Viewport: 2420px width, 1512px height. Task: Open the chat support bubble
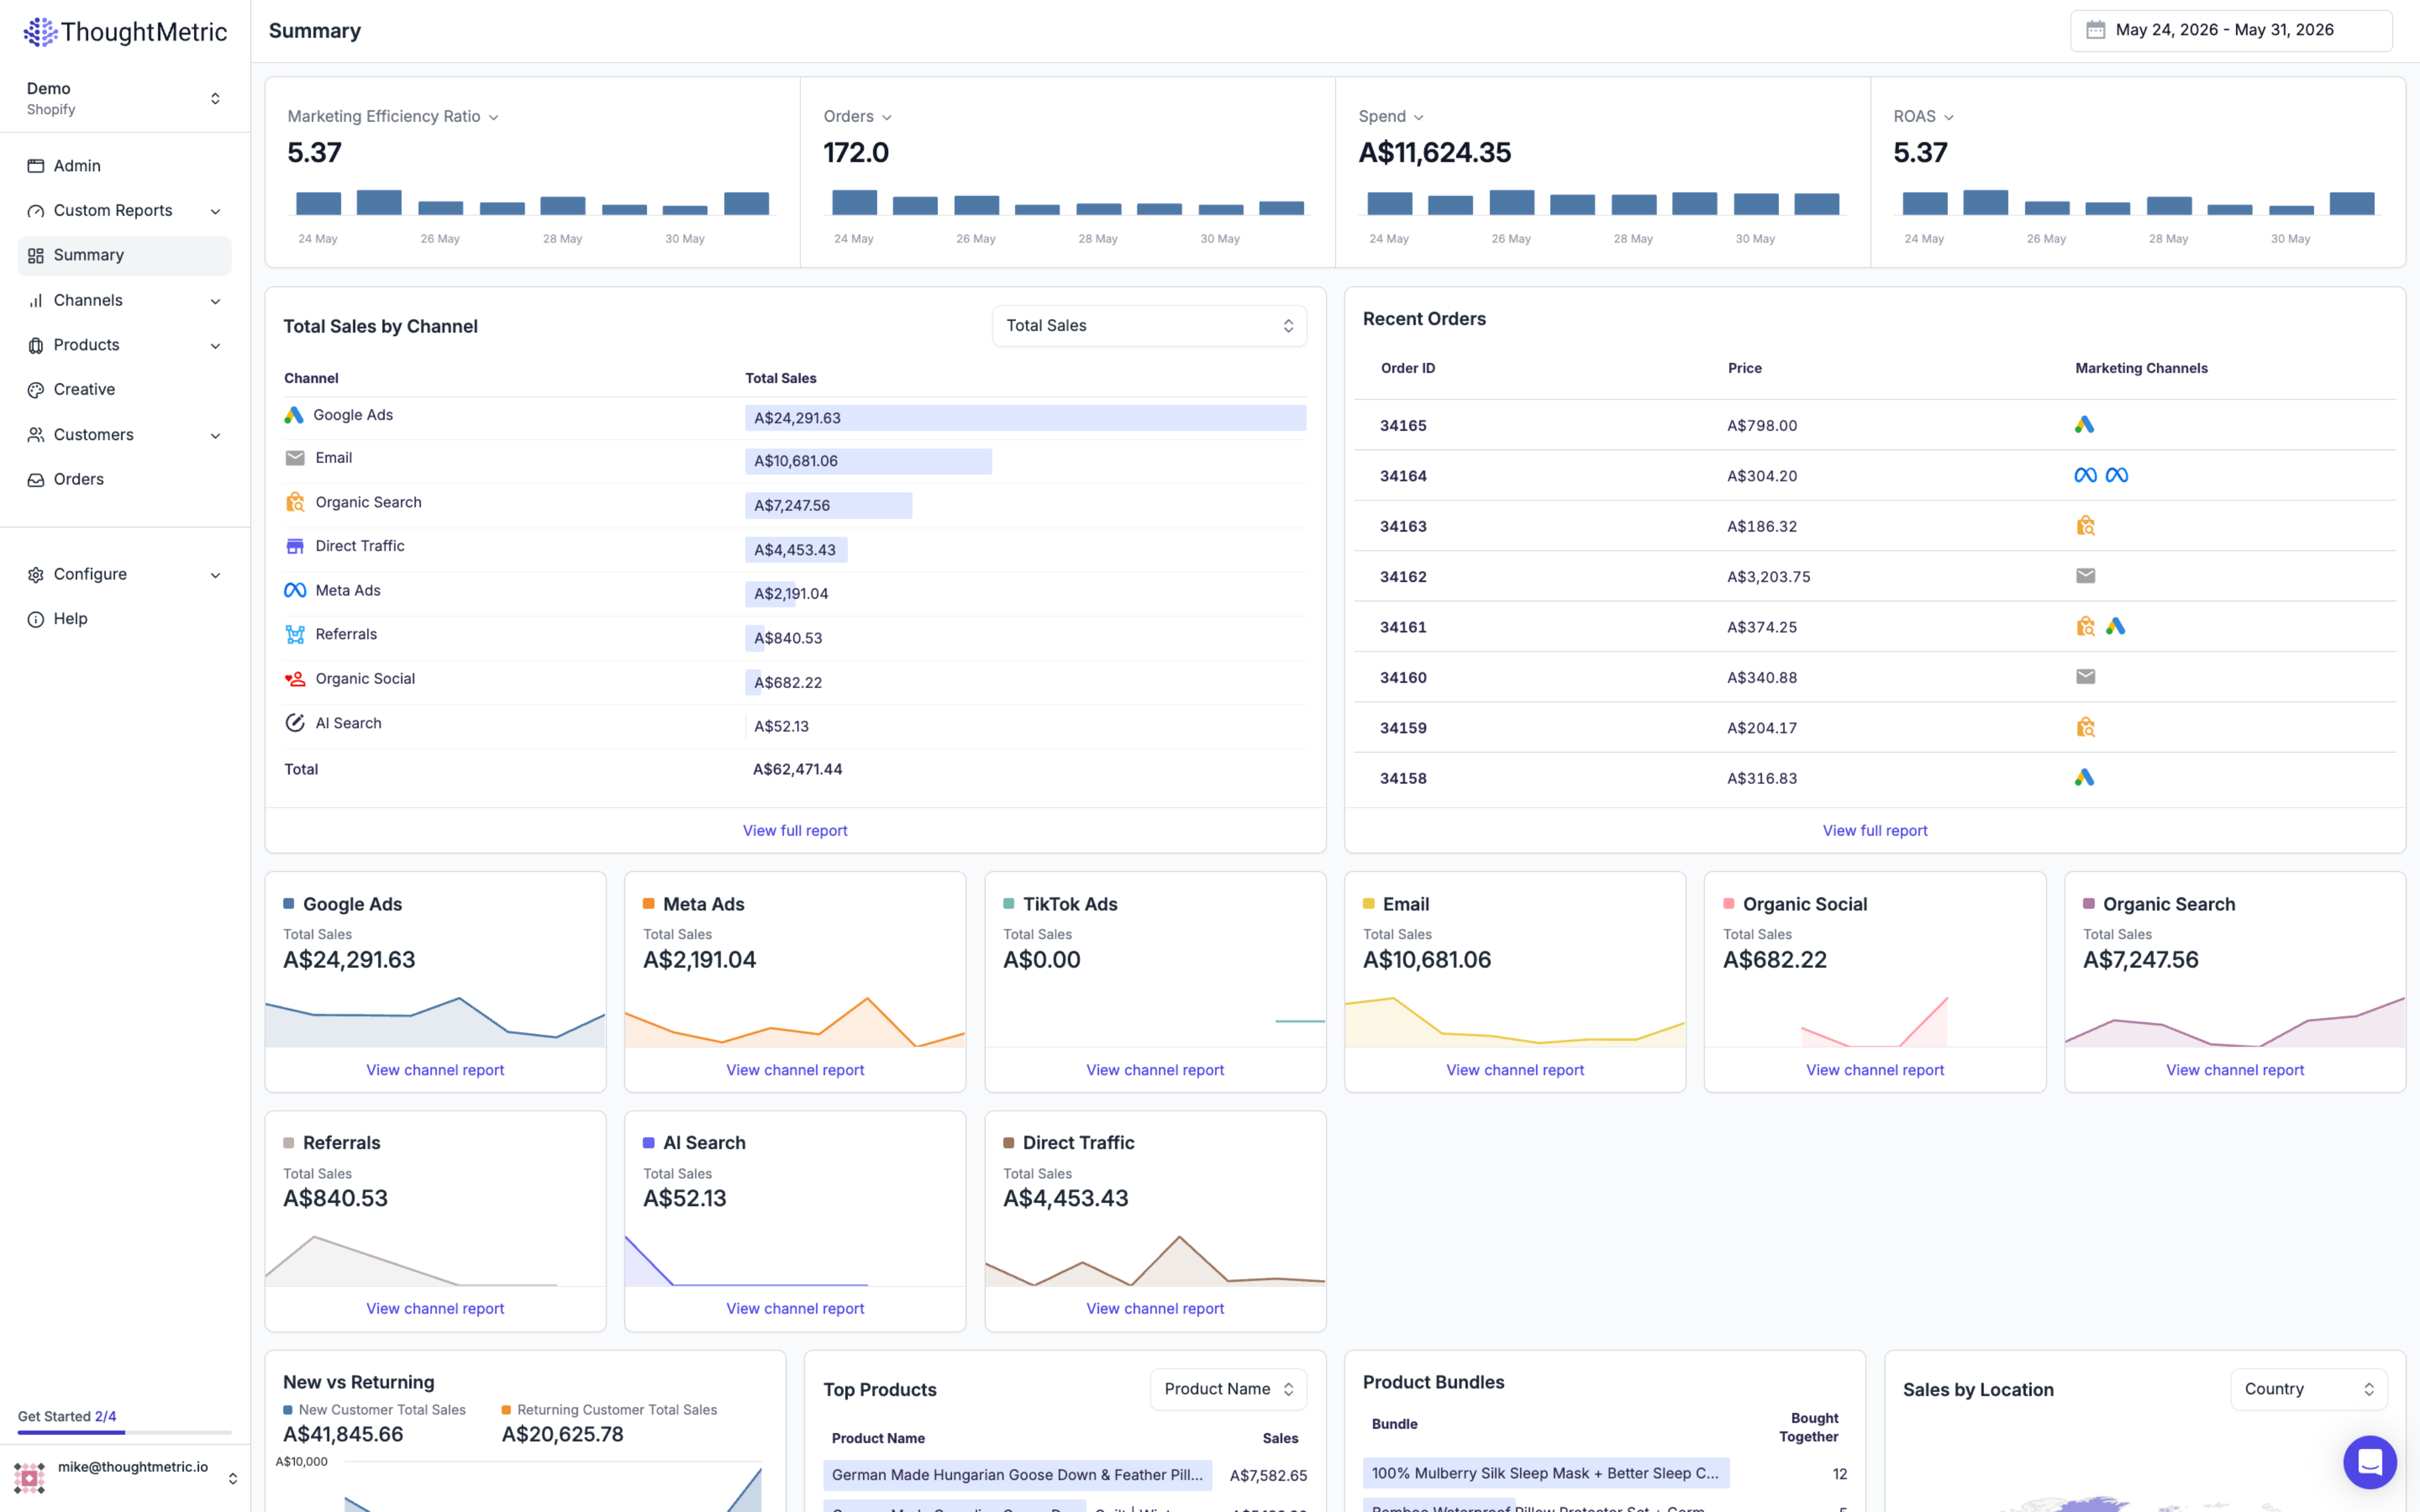click(x=2369, y=1462)
